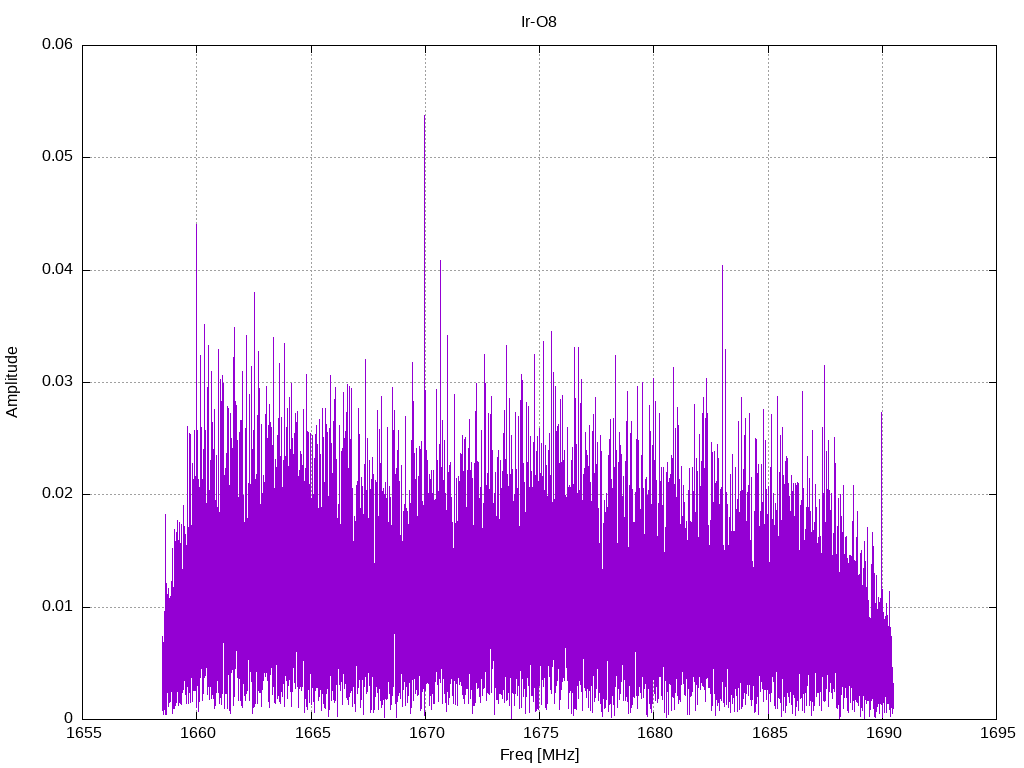Click the 1655 x-axis tick label

(x=84, y=733)
